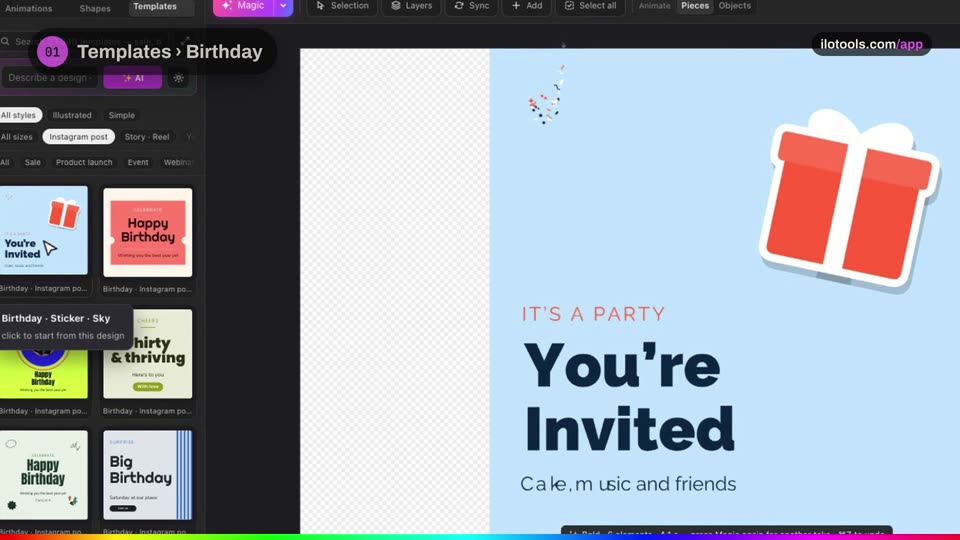Viewport: 960px width, 540px height.
Task: Activate the Selection tool
Action: 342,6
